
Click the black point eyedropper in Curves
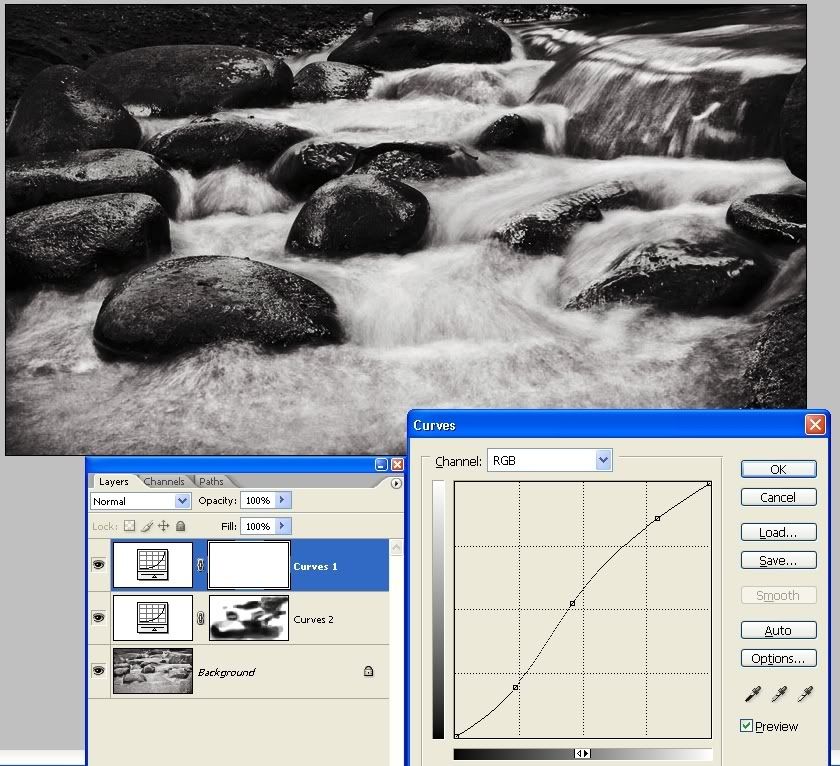(x=753, y=694)
